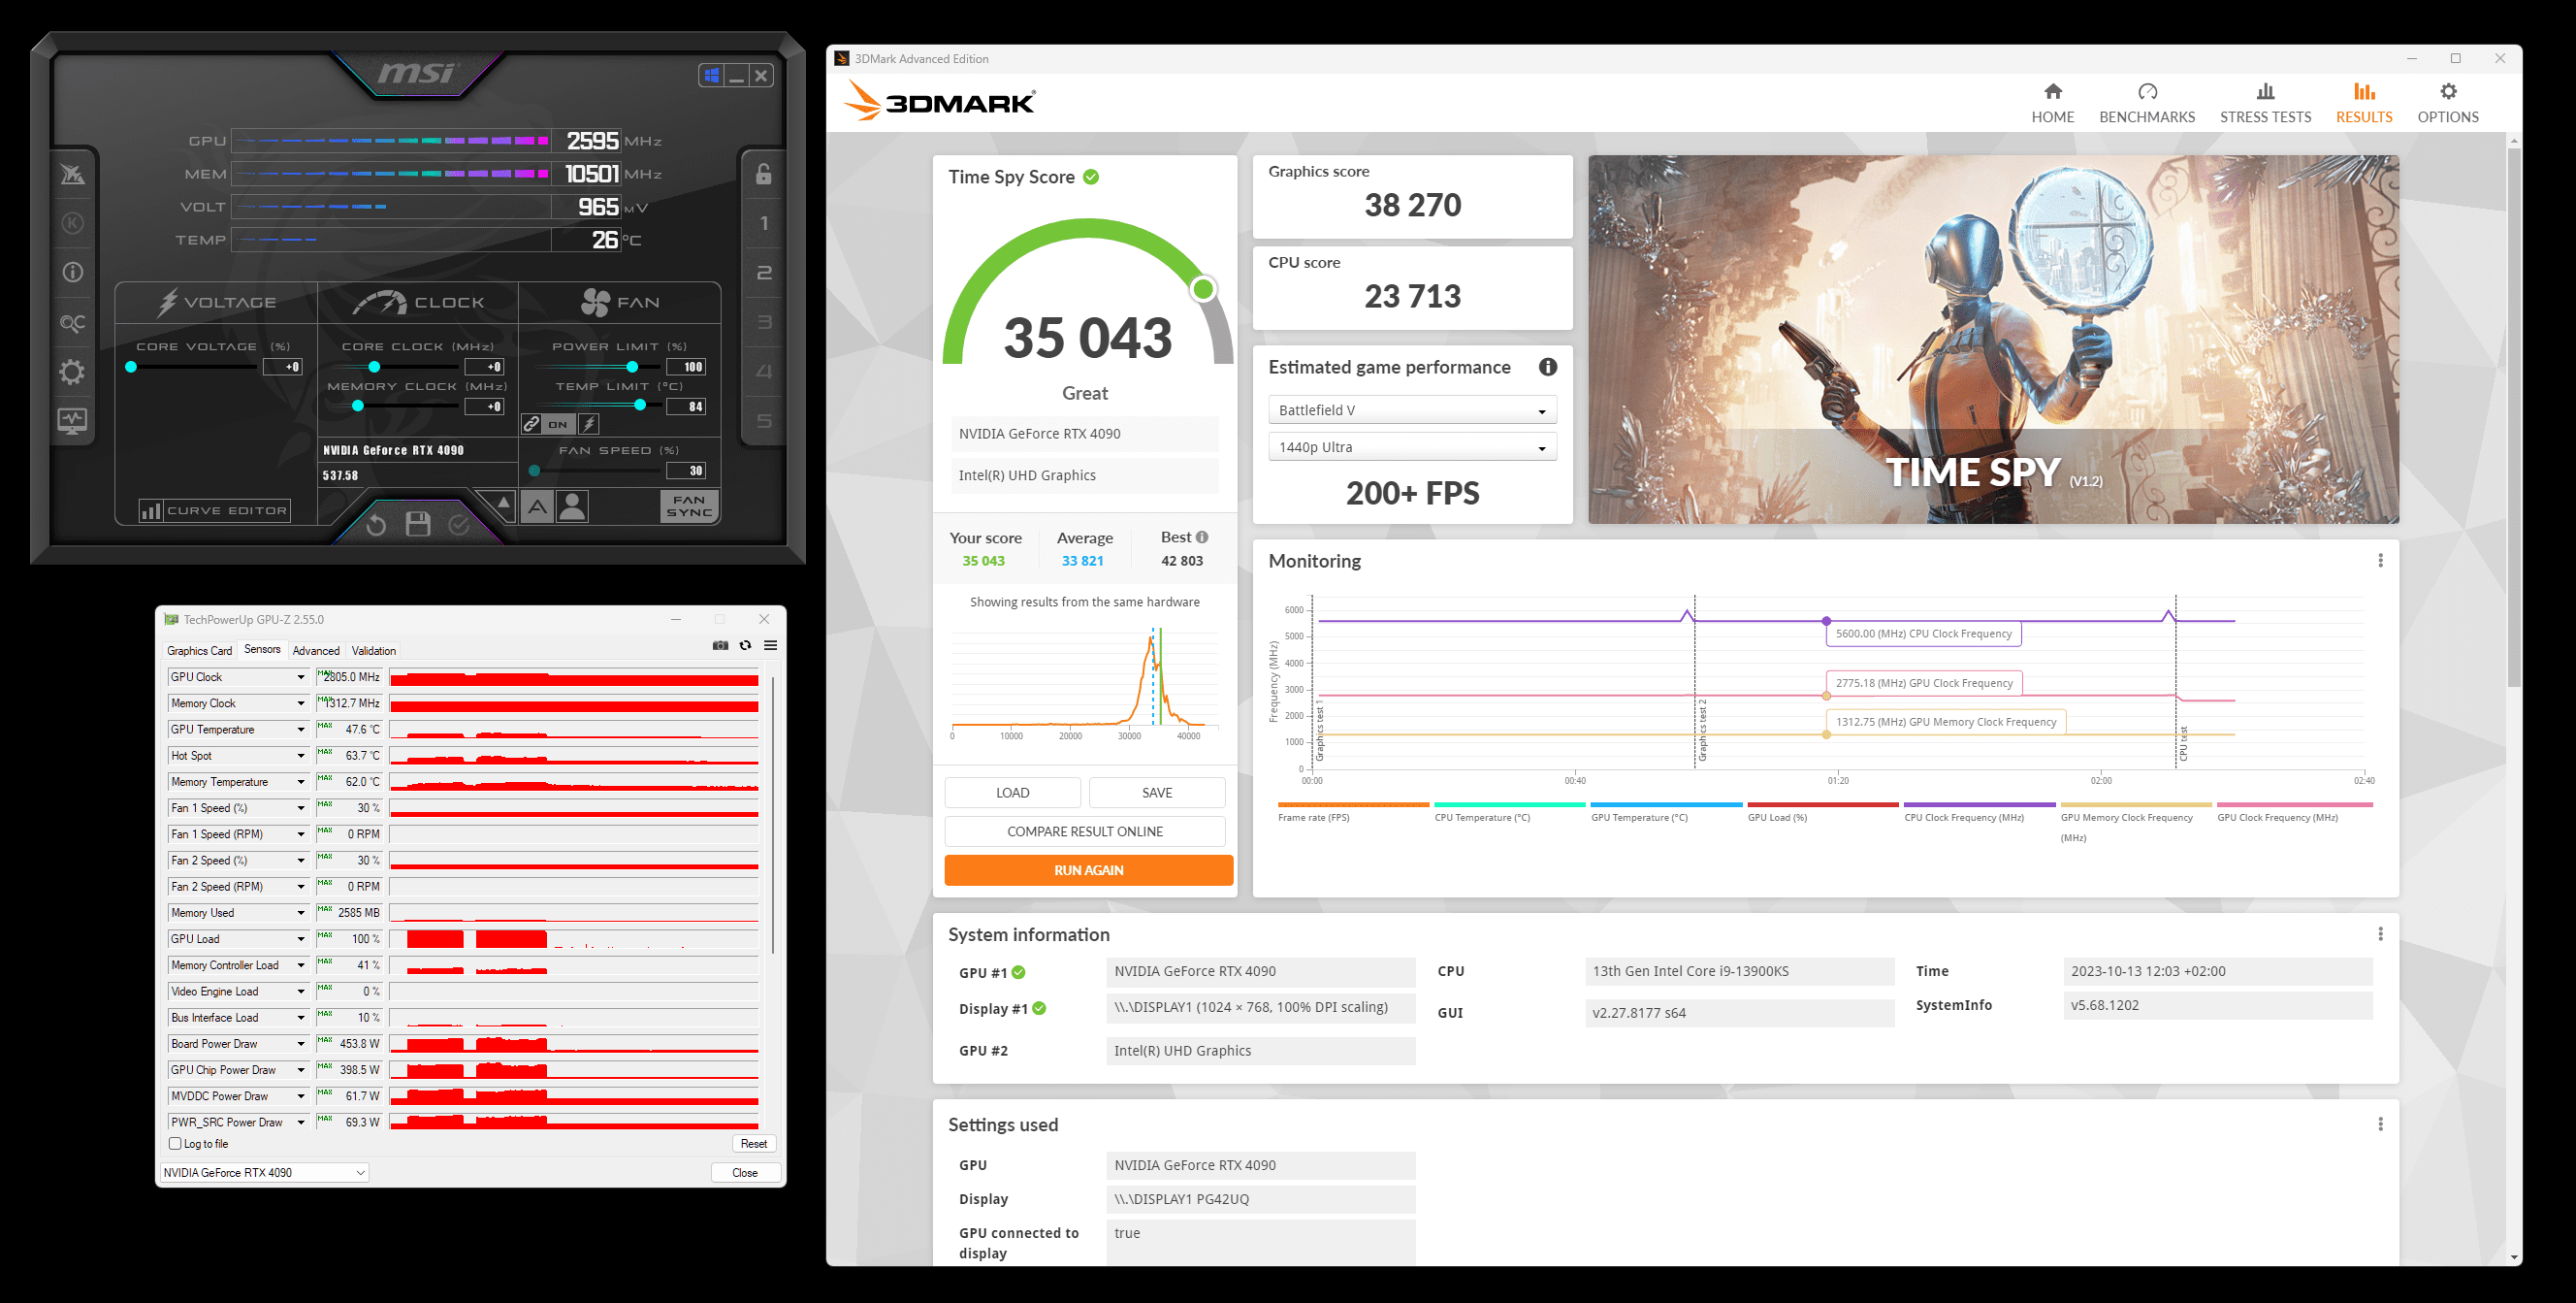The height and width of the screenshot is (1303, 2576).
Task: Click the MSI dragon logo sidebar icon
Action: coord(72,174)
